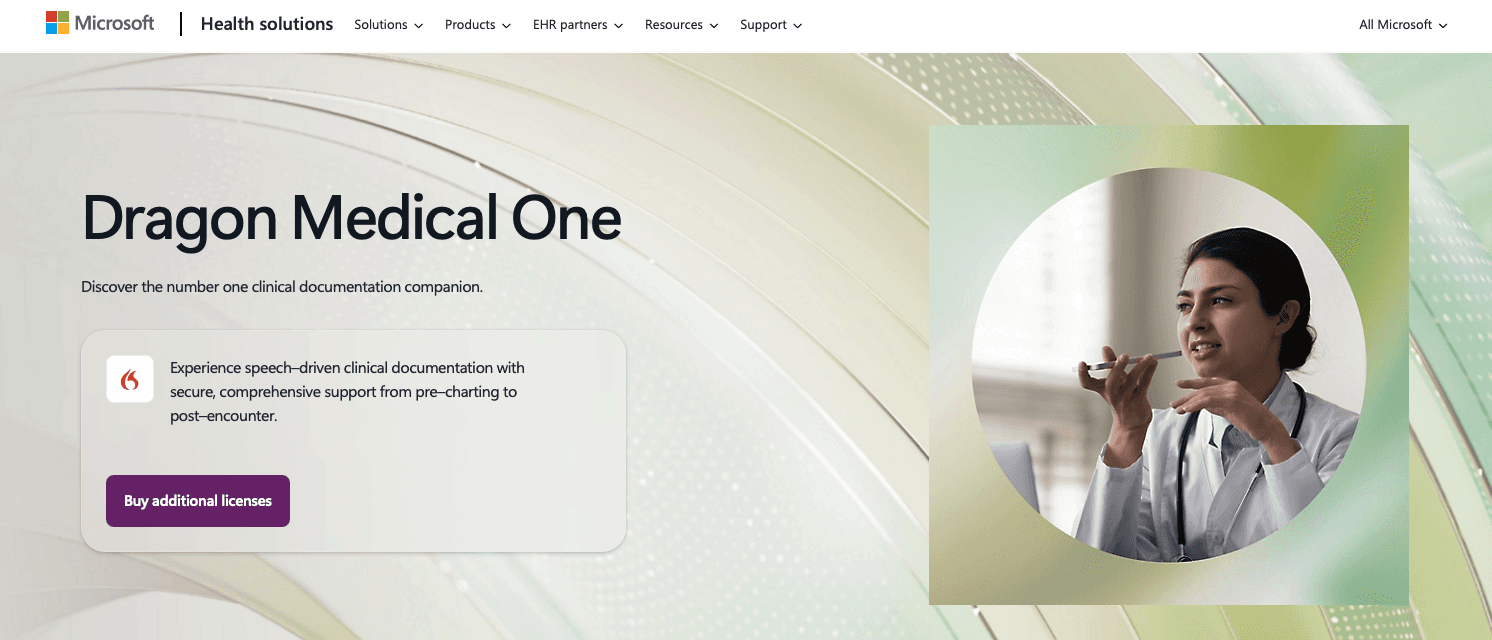Click the chevron next to Products
Viewport: 1492px width, 640px height.
pyautogui.click(x=506, y=26)
